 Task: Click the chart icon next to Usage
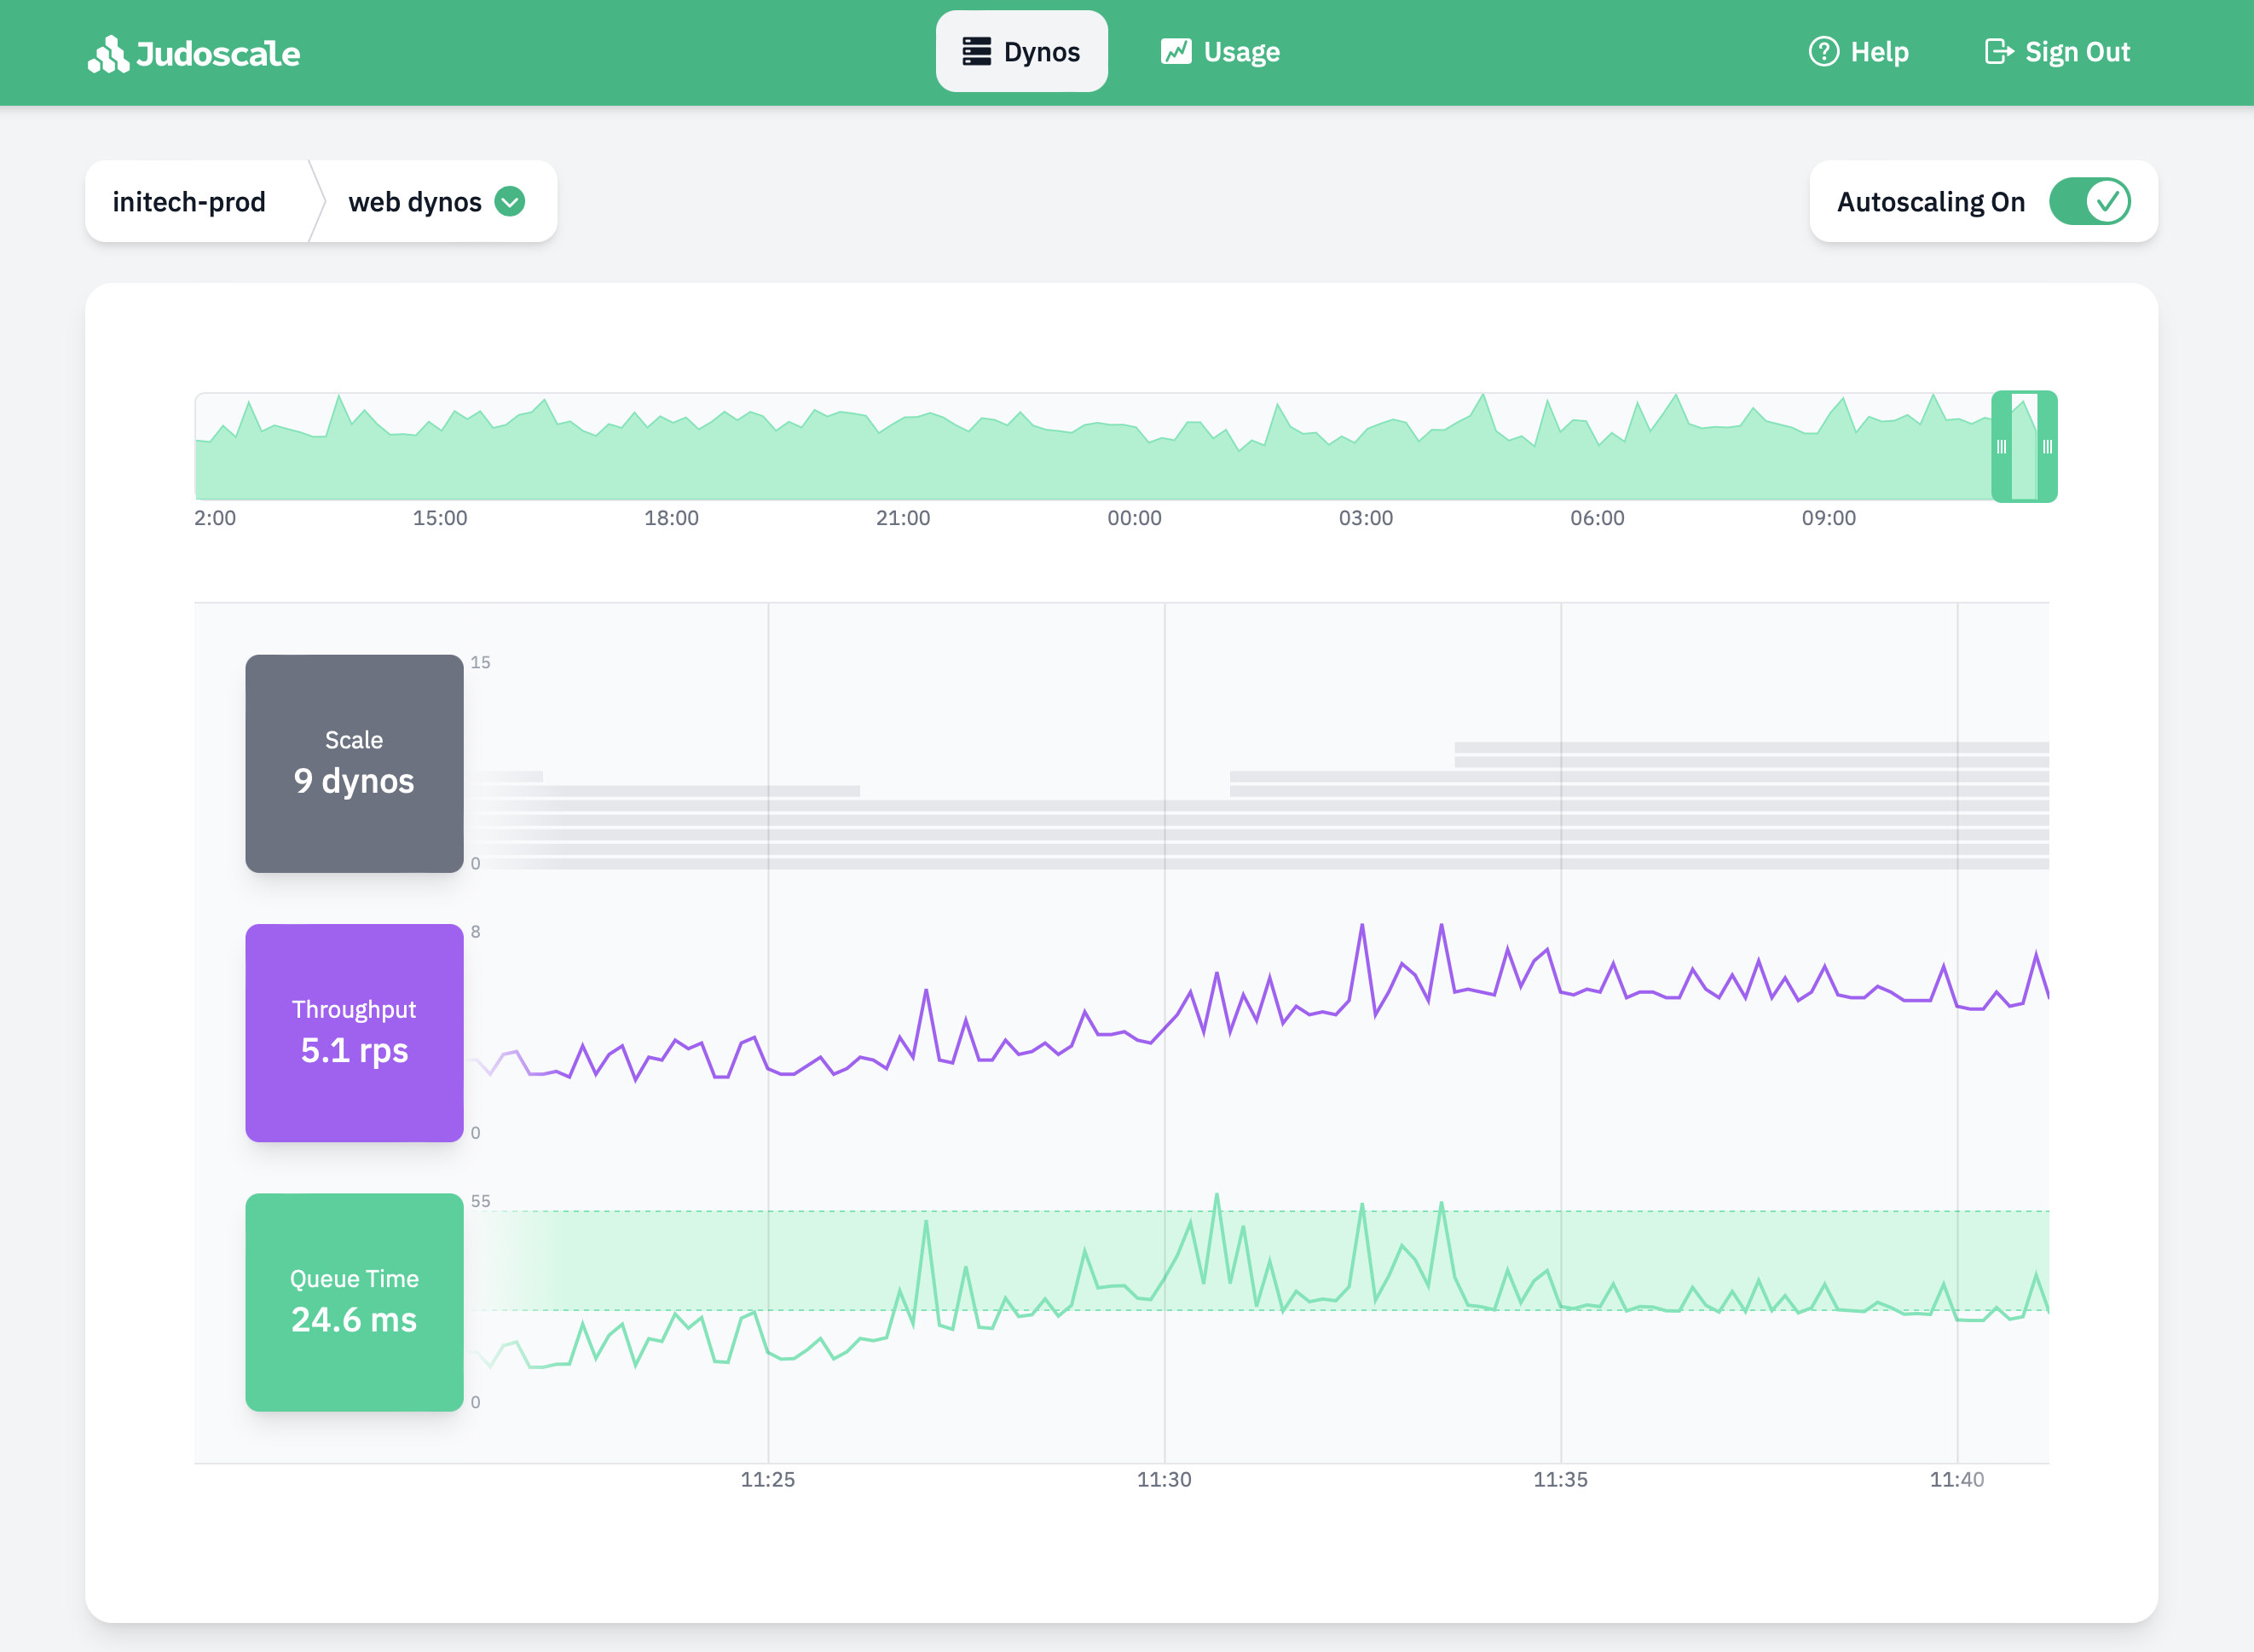[1176, 50]
